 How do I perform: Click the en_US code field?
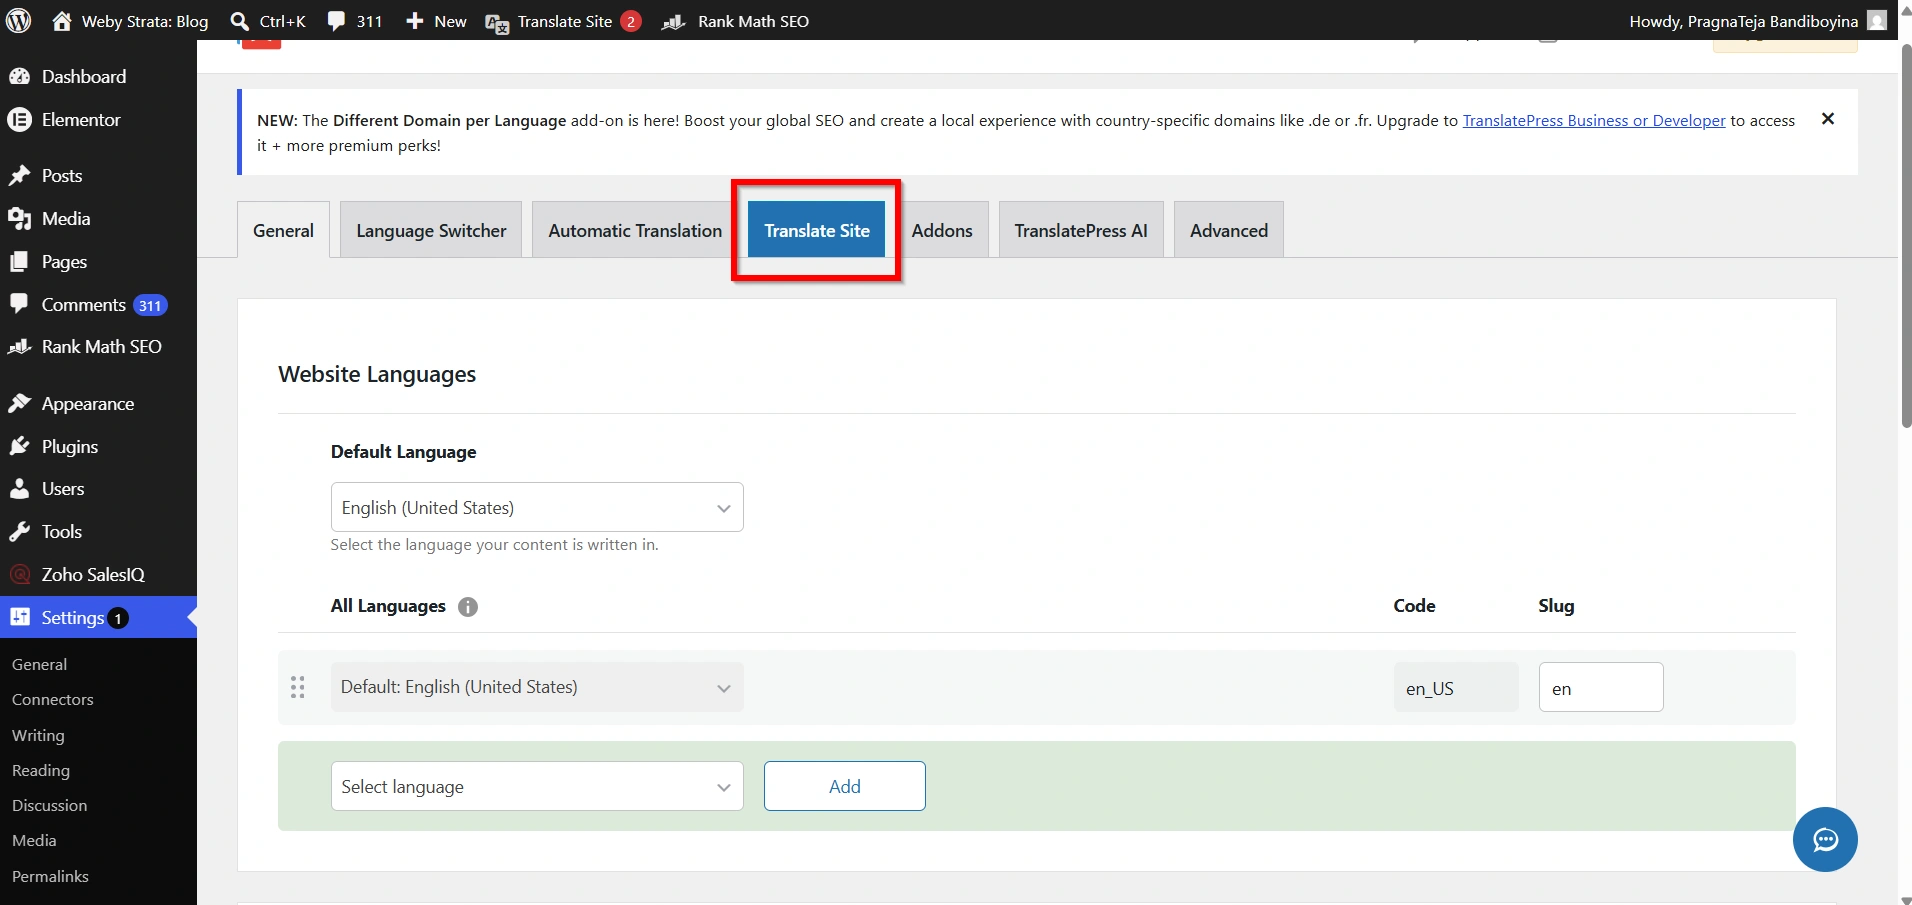pyautogui.click(x=1456, y=687)
